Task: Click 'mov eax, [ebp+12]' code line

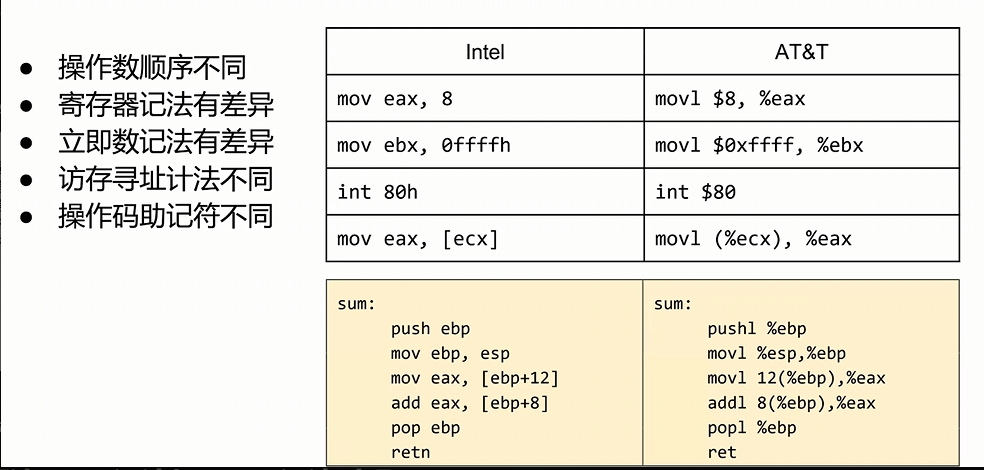Action: [474, 378]
